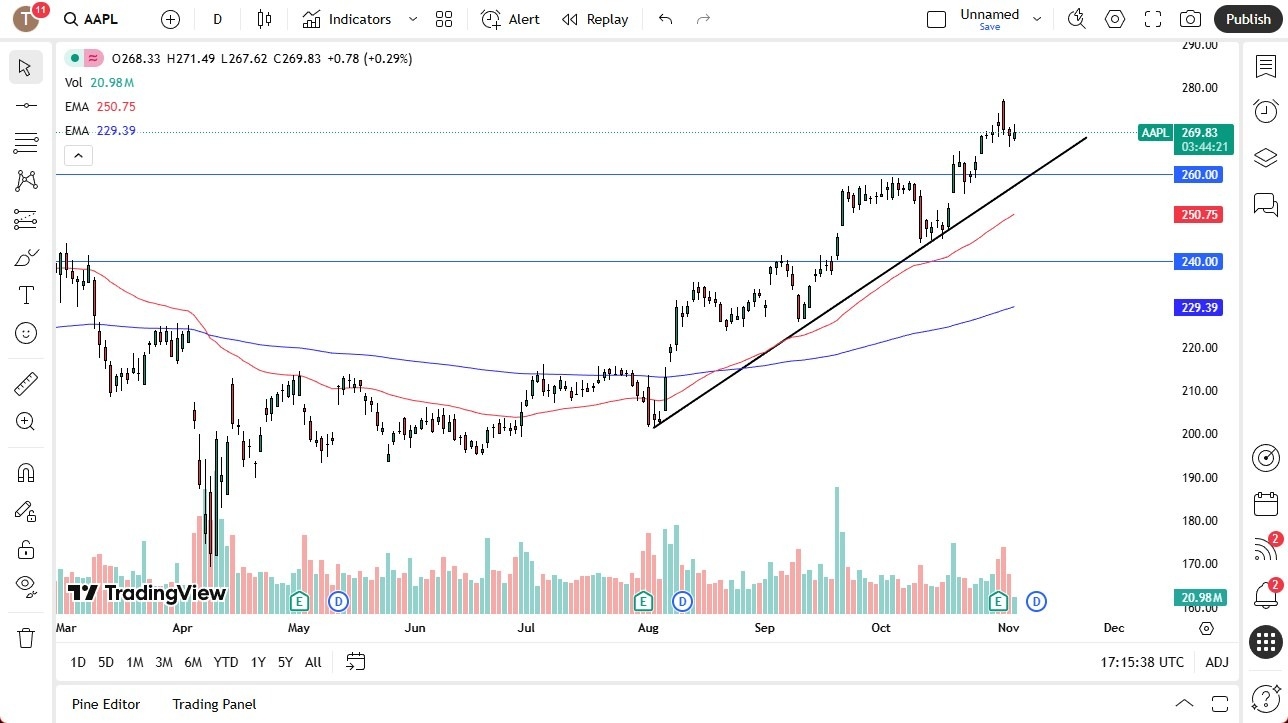This screenshot has height=723, width=1288.
Task: Open the Trading Panel tab
Action: pyautogui.click(x=213, y=704)
